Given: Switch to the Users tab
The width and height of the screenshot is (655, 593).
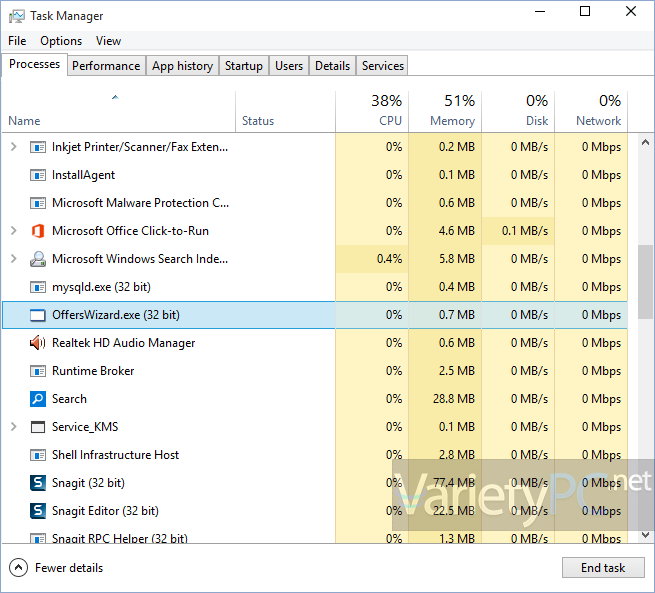Looking at the screenshot, I should (x=289, y=66).
